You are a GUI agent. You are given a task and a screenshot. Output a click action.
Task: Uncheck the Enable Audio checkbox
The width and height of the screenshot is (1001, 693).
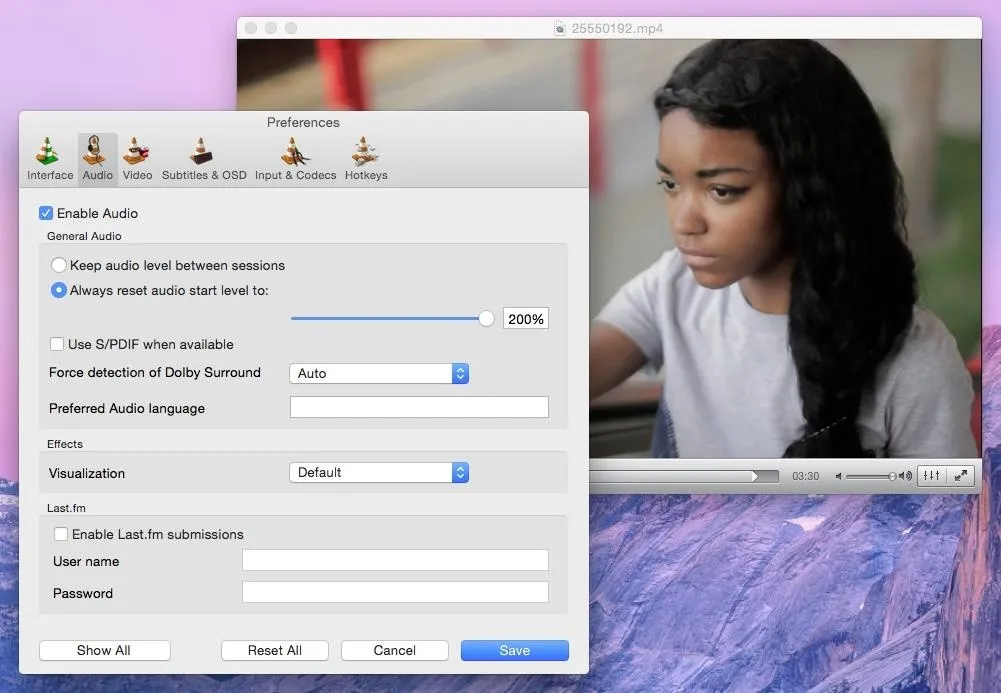[45, 213]
